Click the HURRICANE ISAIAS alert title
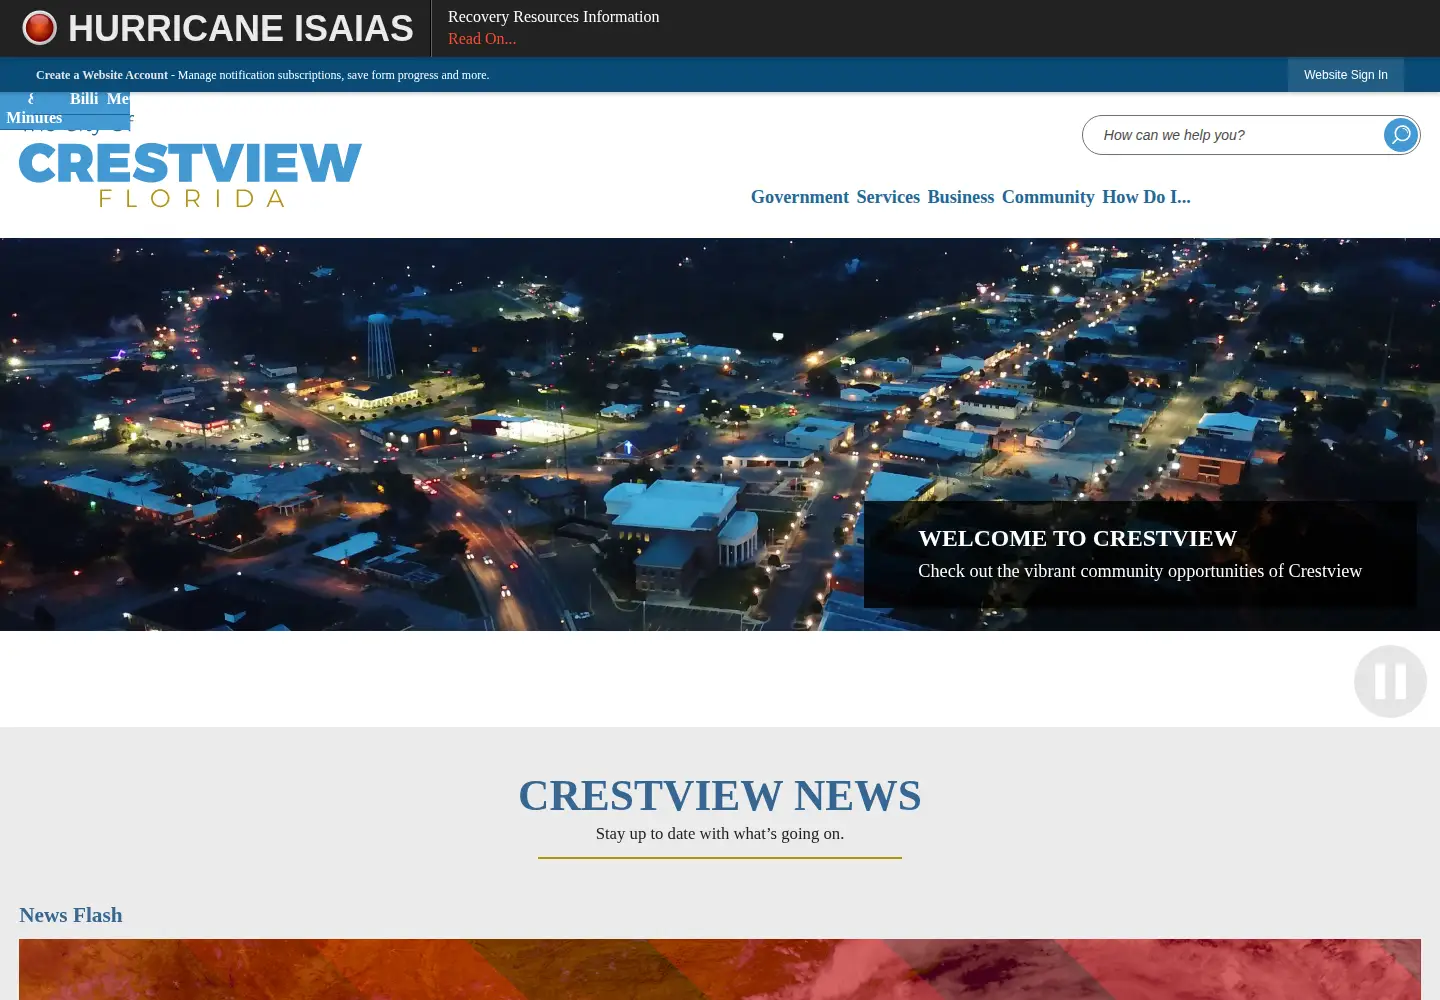The width and height of the screenshot is (1440, 1000). (241, 28)
